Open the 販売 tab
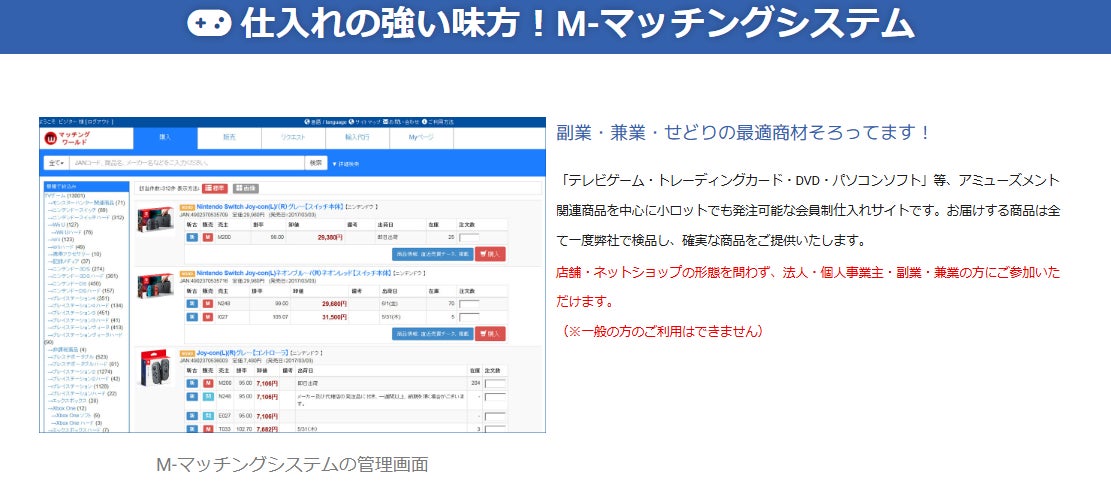The image size is (1111, 493). [229, 138]
